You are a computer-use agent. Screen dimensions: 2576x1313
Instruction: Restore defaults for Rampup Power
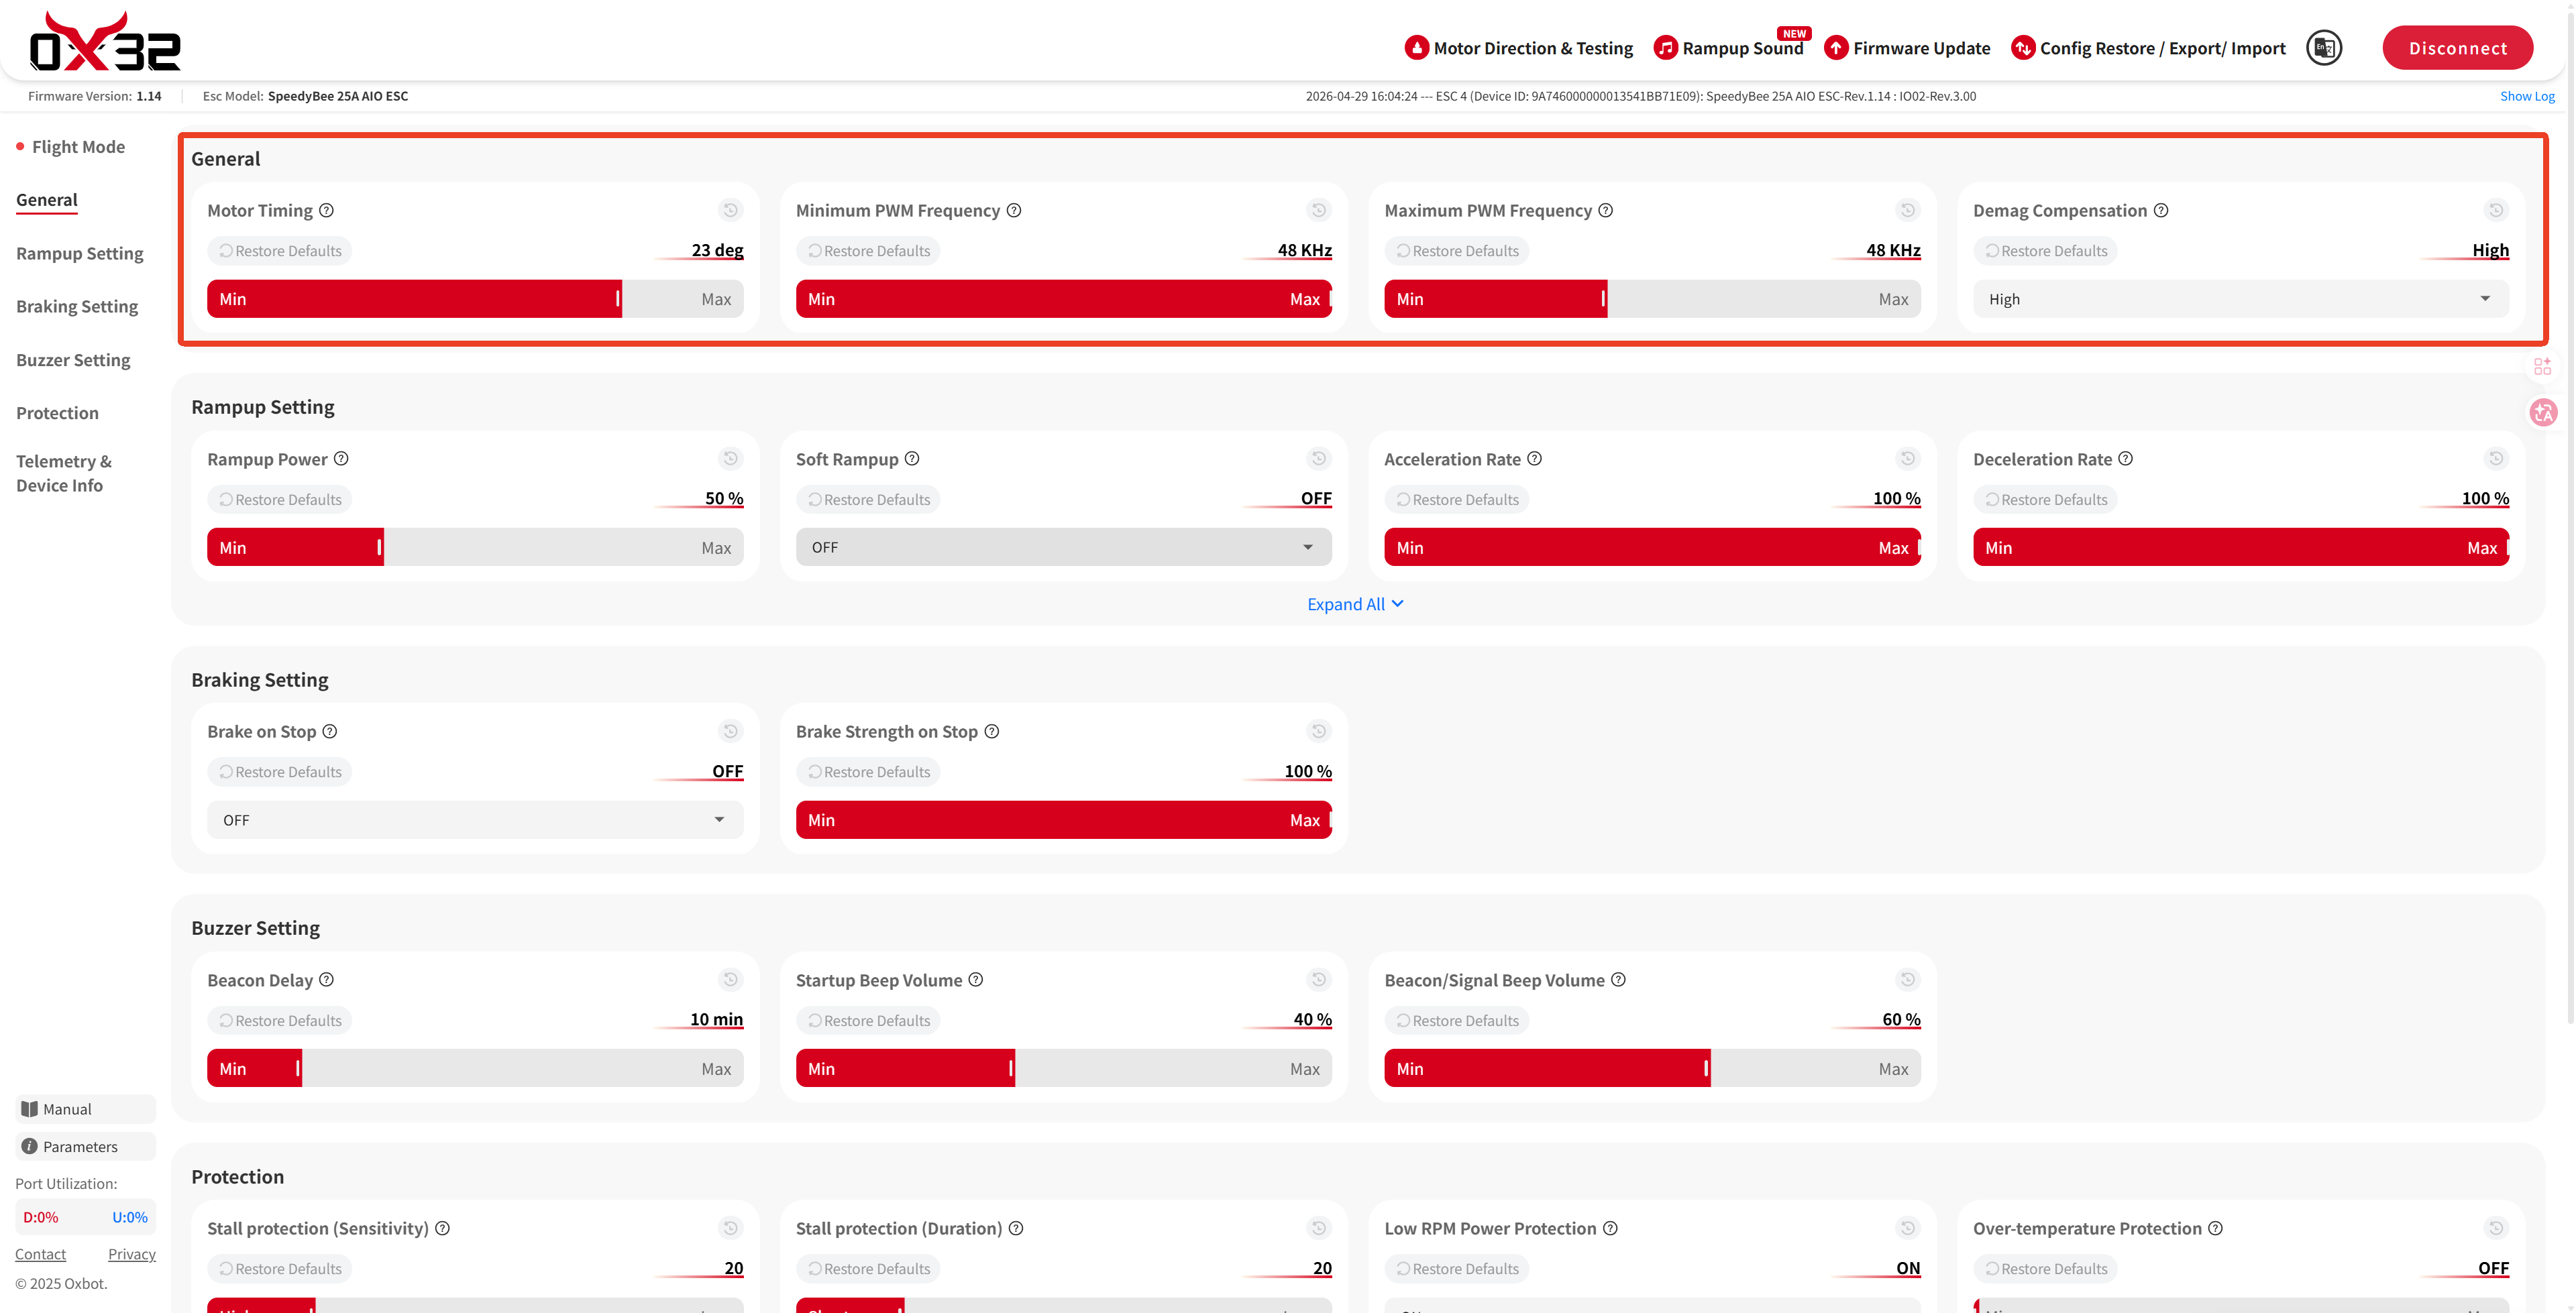[280, 499]
